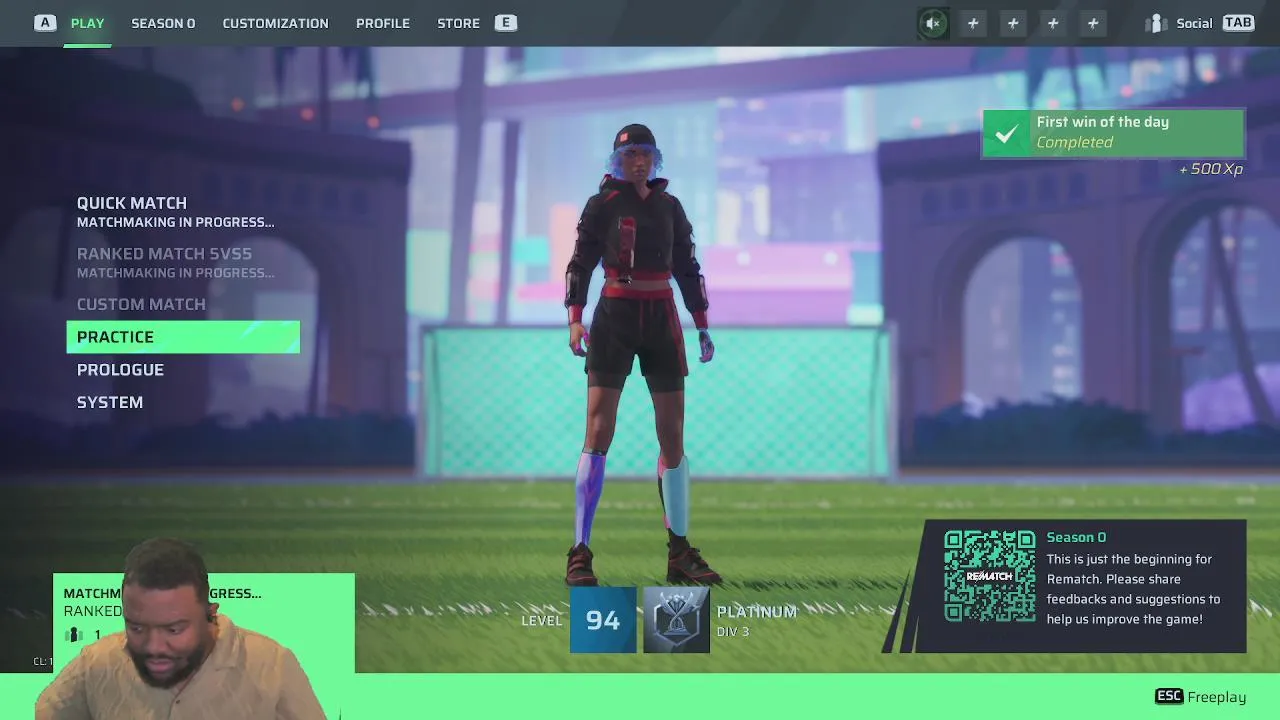Click the level 94 badge

pyautogui.click(x=603, y=620)
